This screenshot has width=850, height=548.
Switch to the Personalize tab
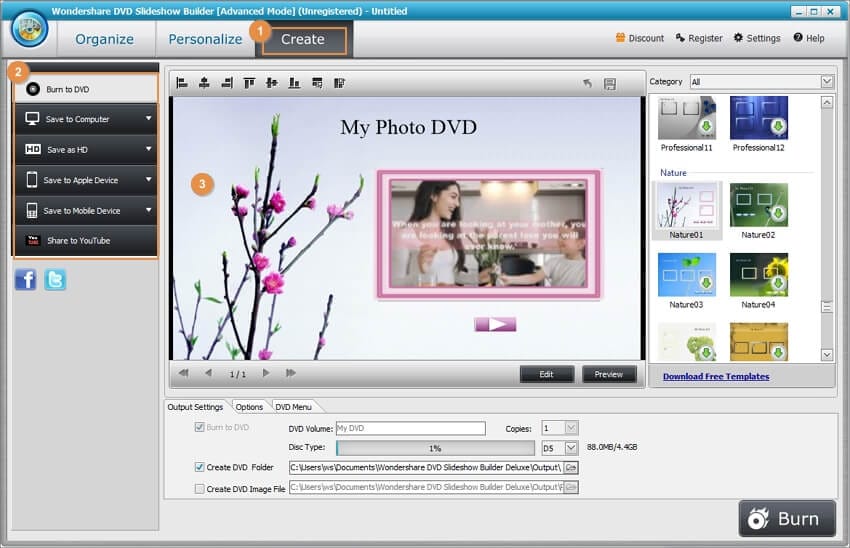205,39
